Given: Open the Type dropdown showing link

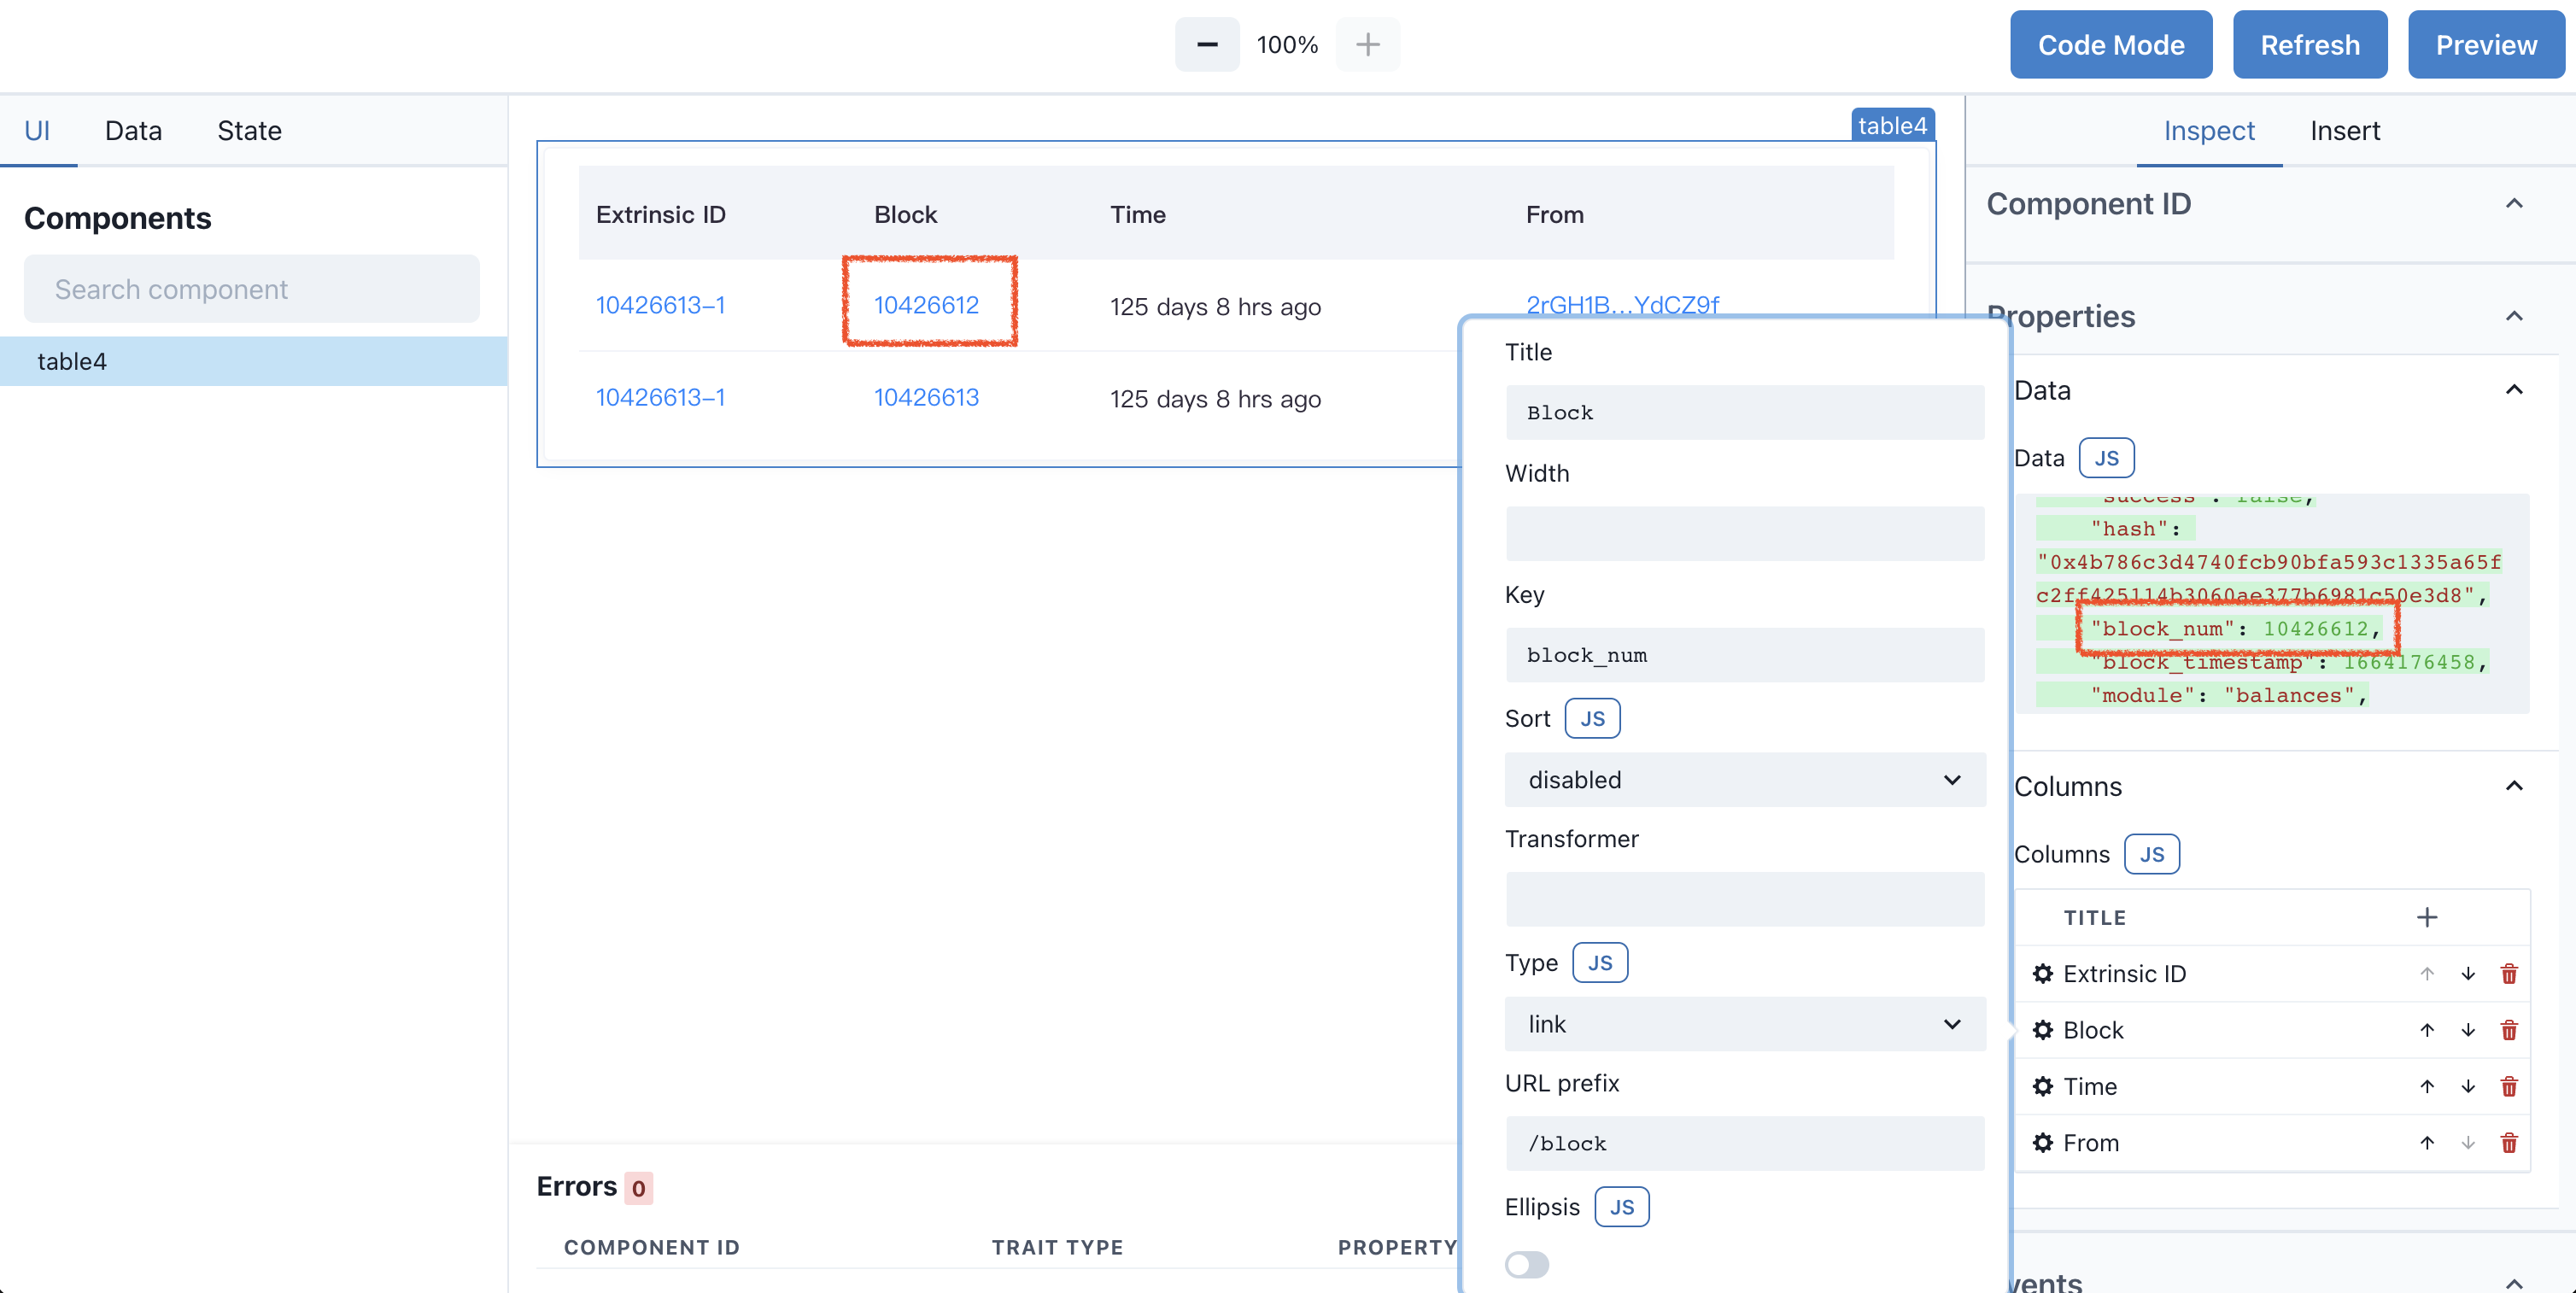Looking at the screenshot, I should tap(1744, 1024).
